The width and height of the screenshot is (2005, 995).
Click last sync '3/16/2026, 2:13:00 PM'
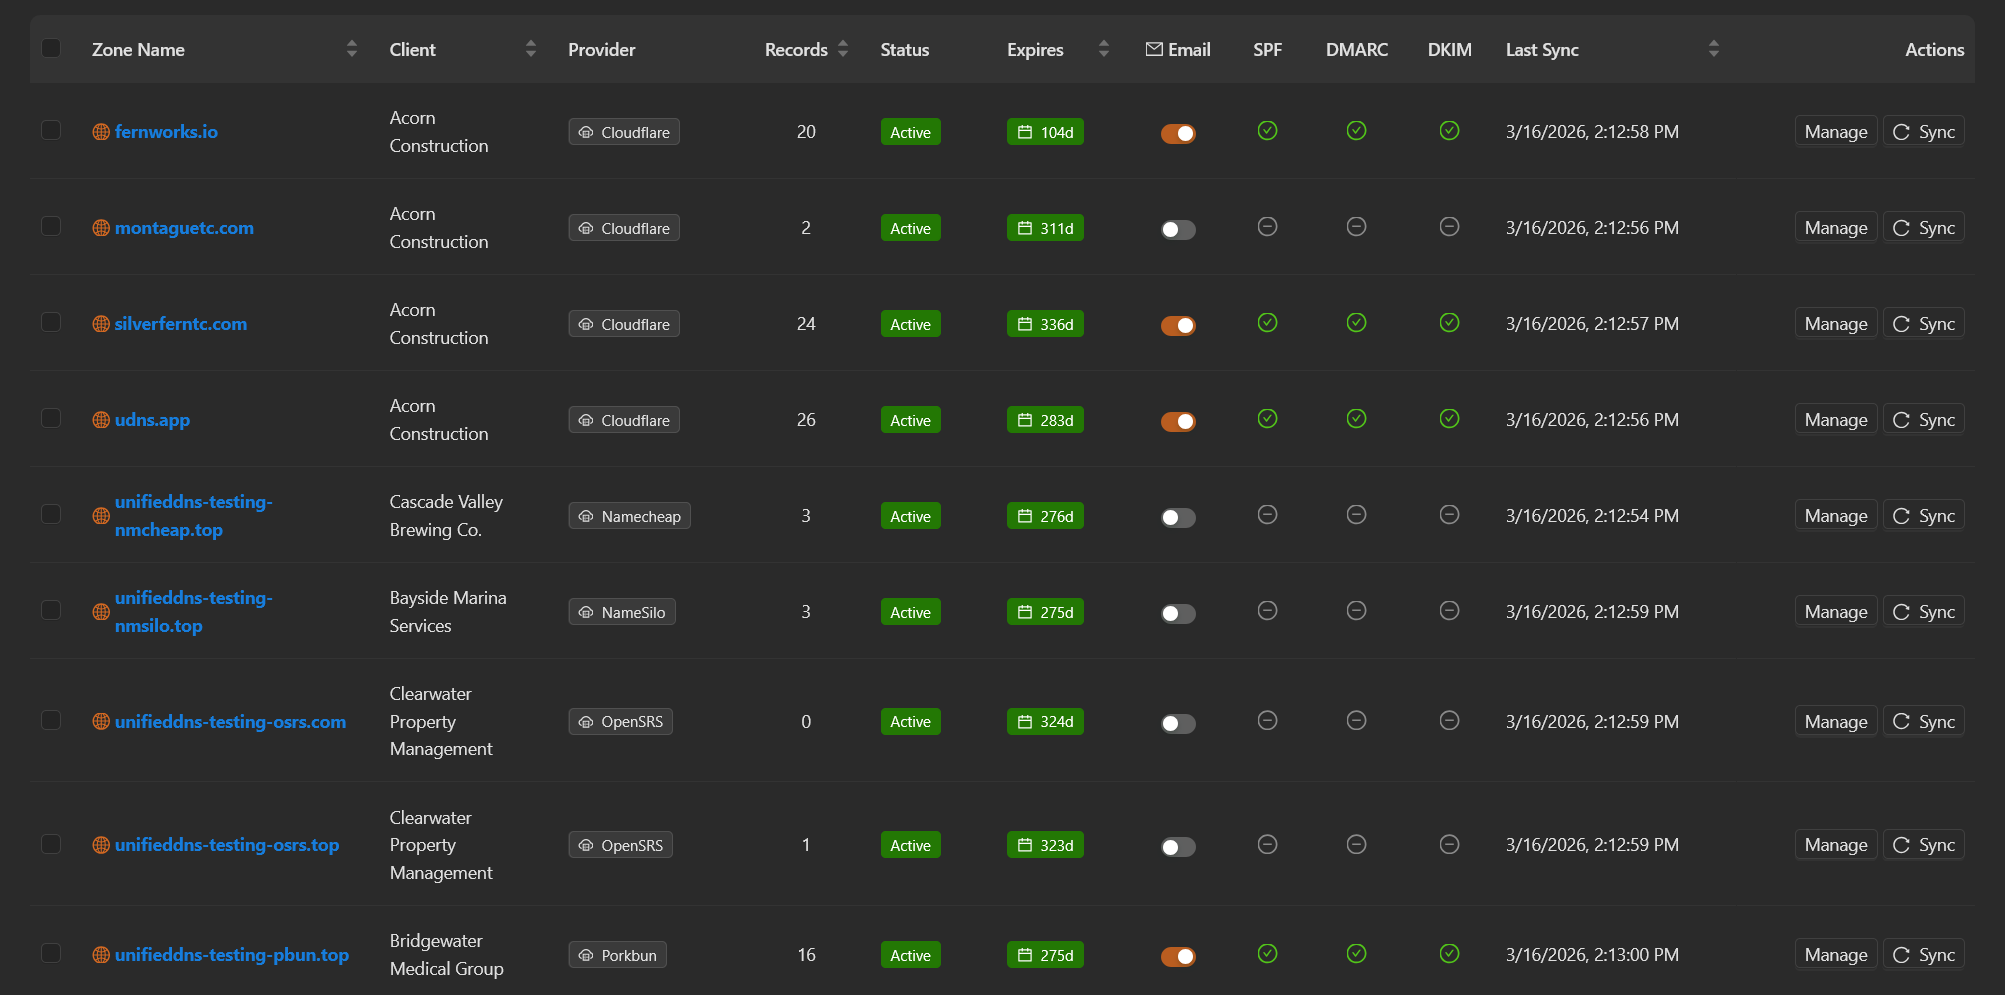[1592, 955]
